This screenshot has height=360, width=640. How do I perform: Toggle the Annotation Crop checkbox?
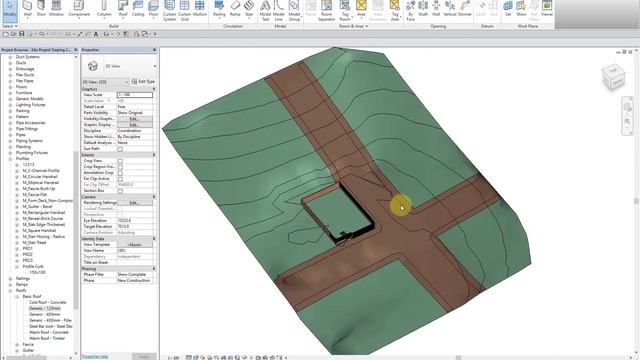pyautogui.click(x=120, y=173)
